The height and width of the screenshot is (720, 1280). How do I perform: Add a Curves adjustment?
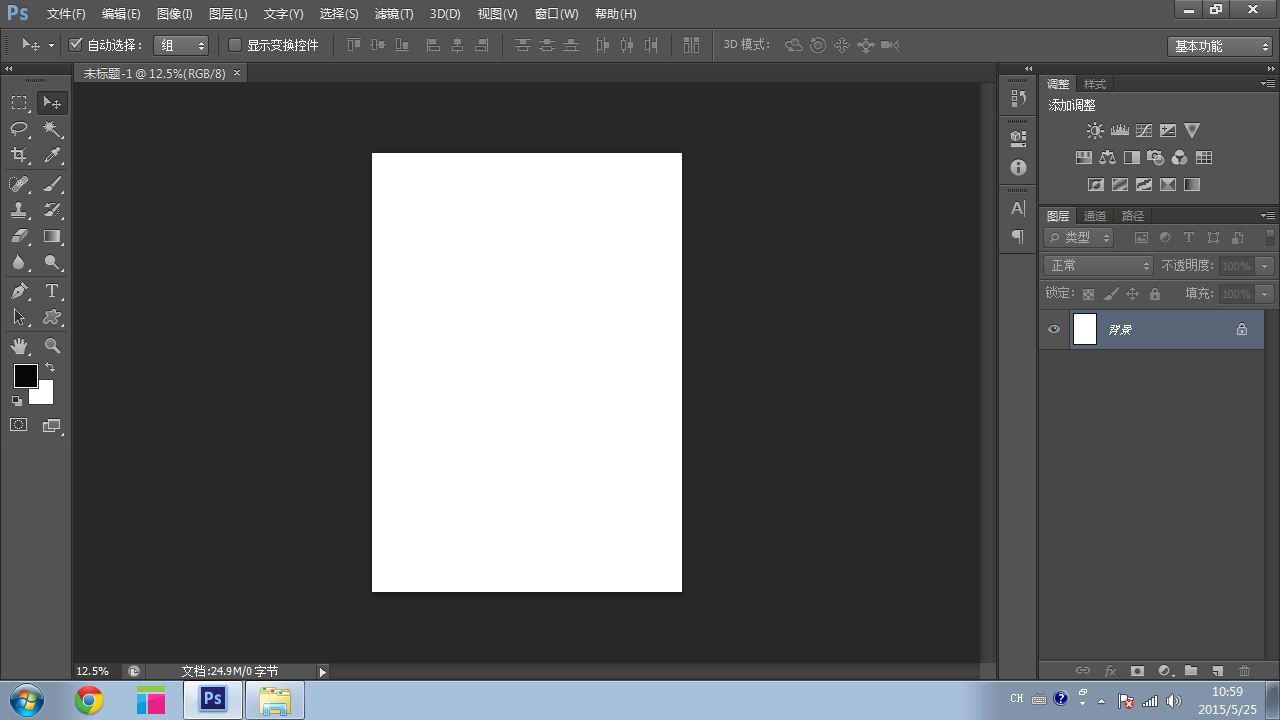tap(1143, 130)
